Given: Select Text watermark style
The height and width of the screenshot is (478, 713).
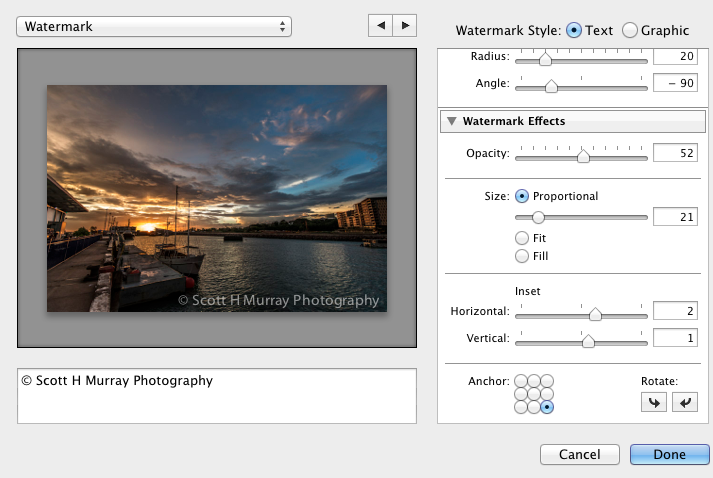Looking at the screenshot, I should [x=574, y=30].
